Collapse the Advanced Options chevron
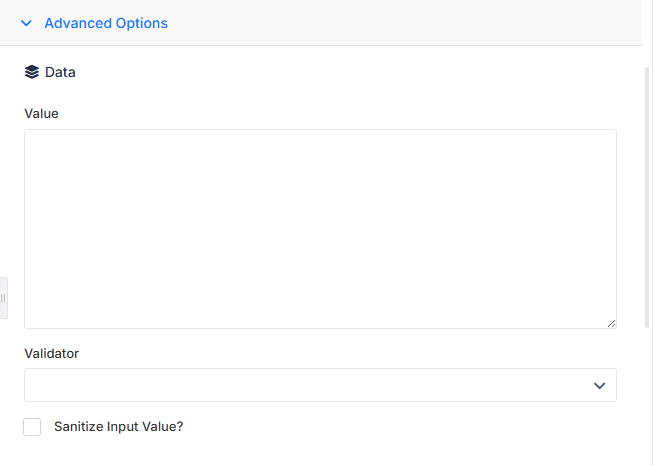Viewport: 654px width, 465px height. click(26, 23)
